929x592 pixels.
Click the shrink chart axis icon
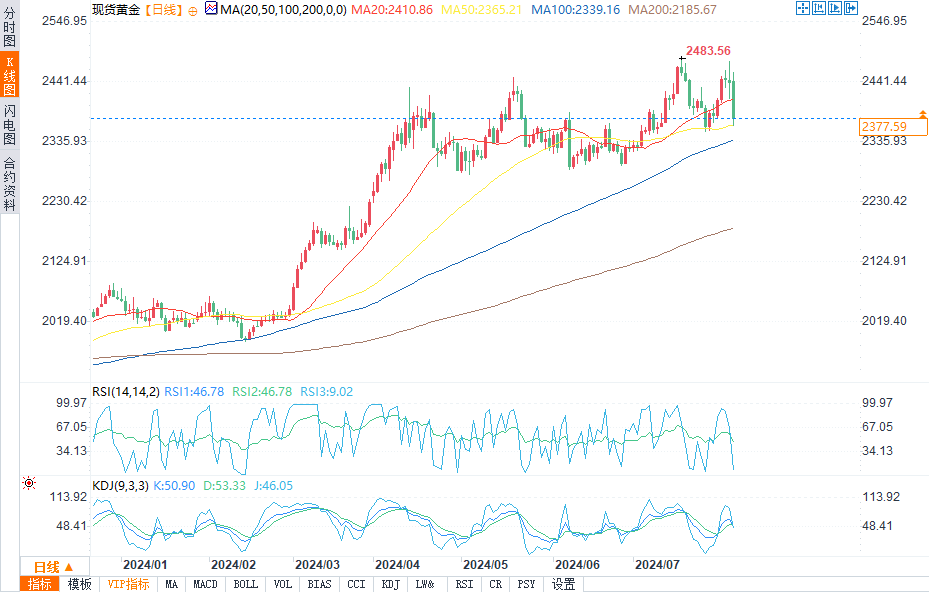point(819,8)
